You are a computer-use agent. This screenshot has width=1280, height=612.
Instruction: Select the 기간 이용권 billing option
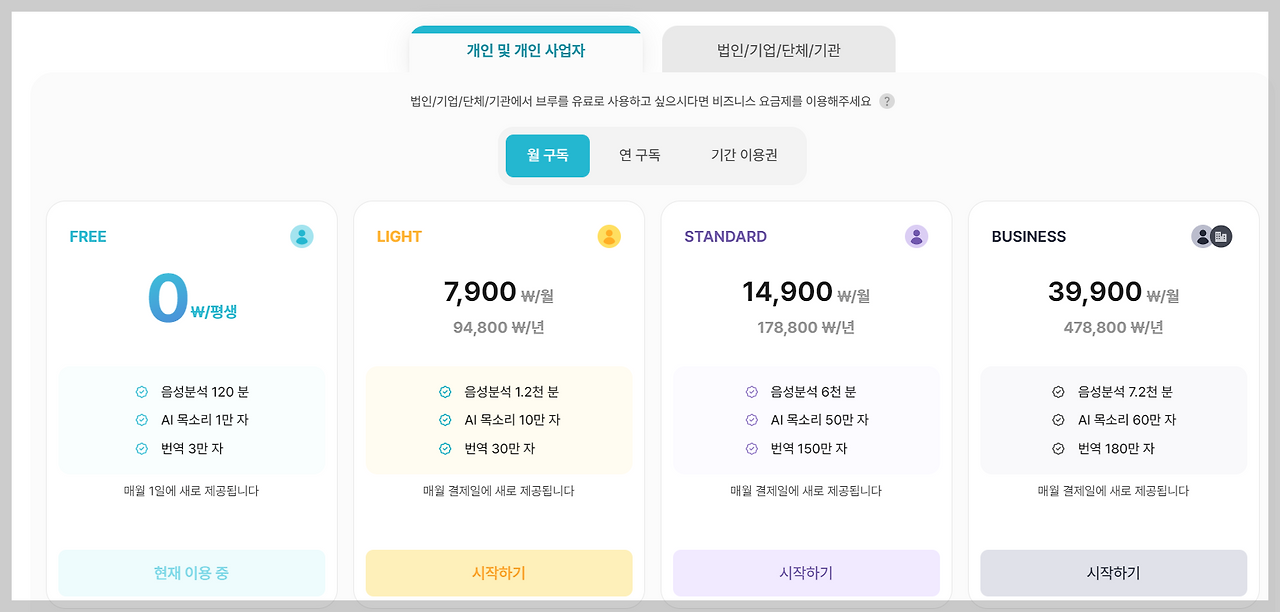(746, 156)
